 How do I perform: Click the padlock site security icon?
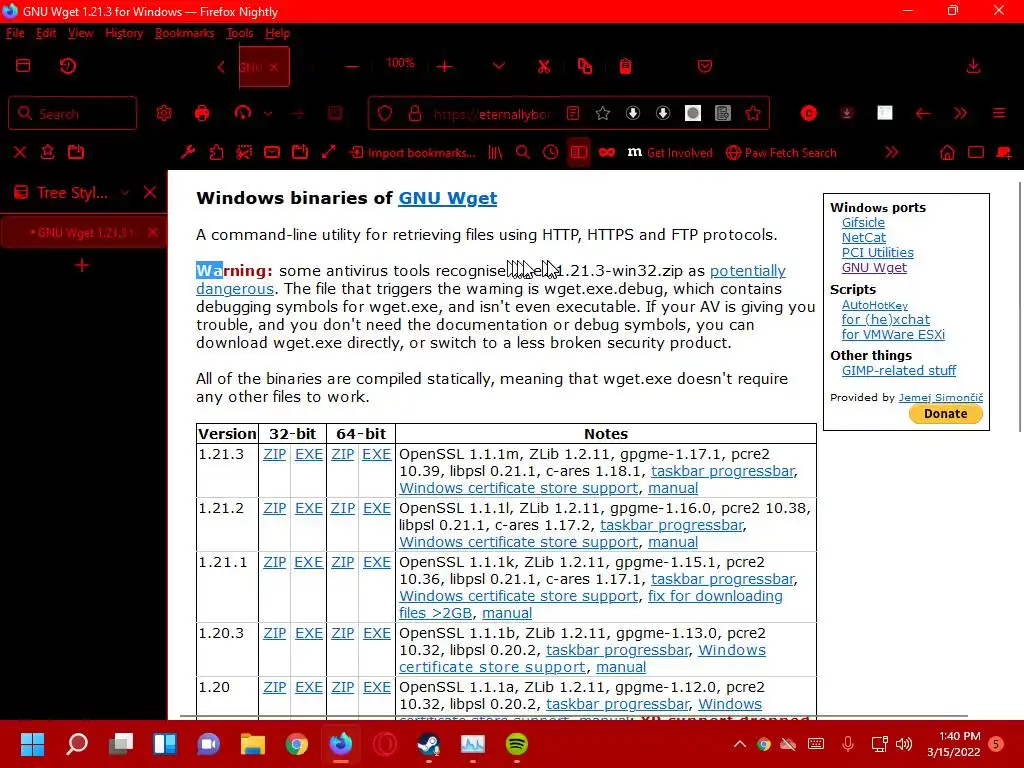pos(415,114)
